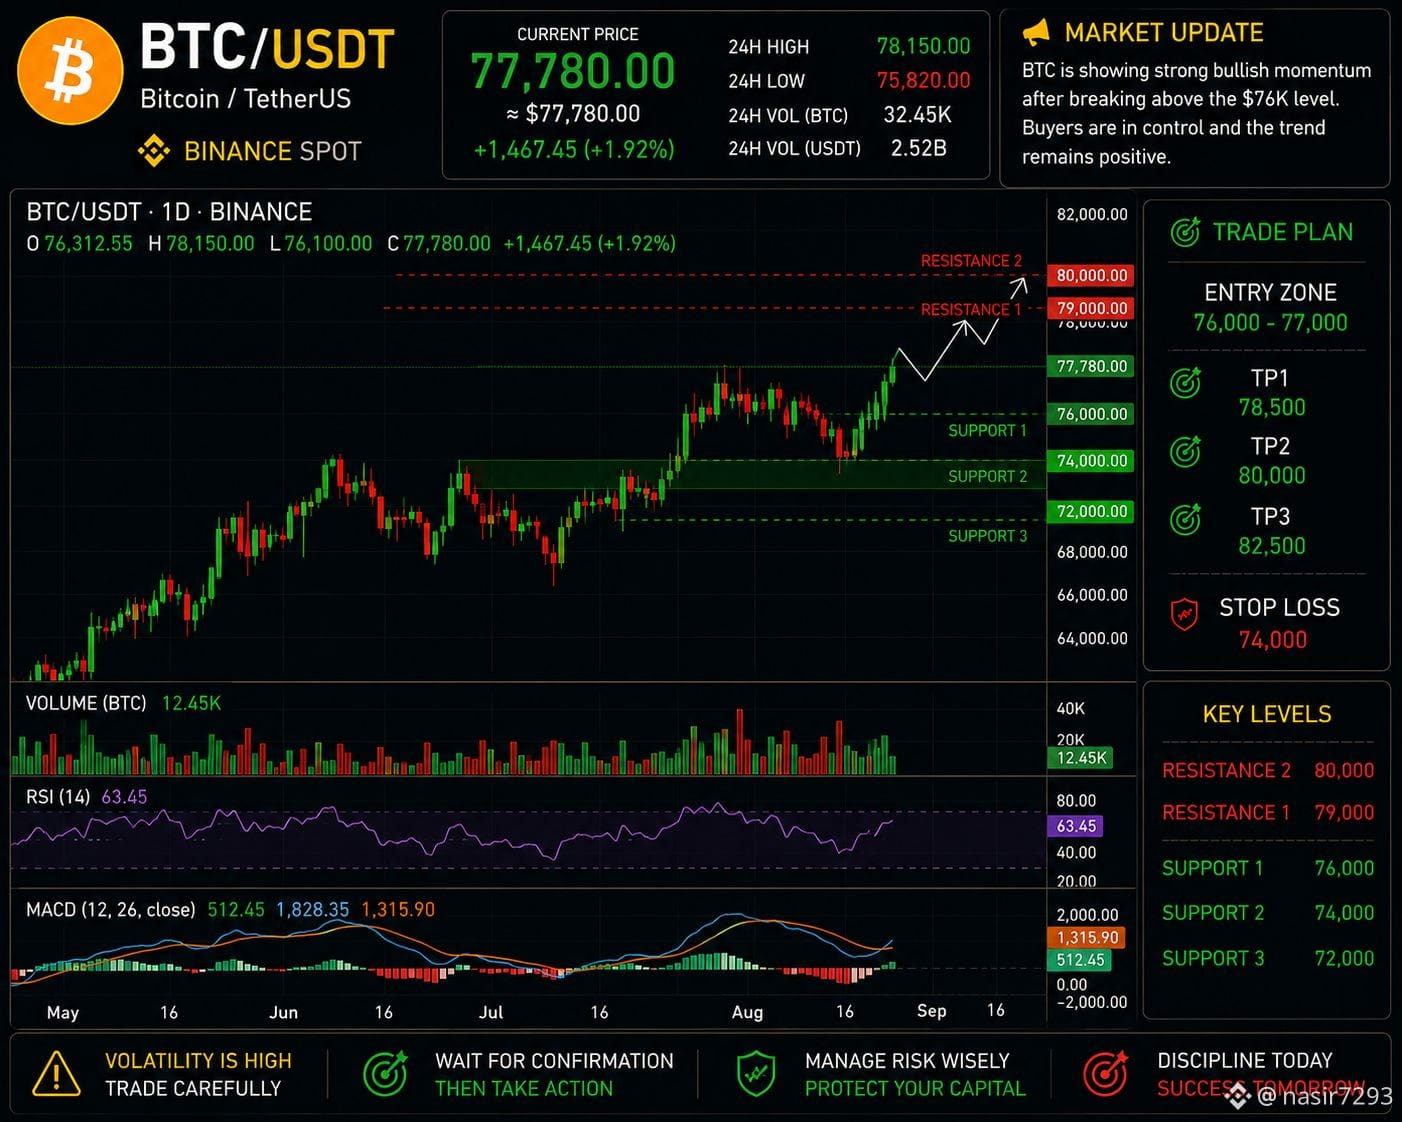Screen dimensions: 1402x1122
Task: Click the TP1 target value 78,500
Action: 1272,407
